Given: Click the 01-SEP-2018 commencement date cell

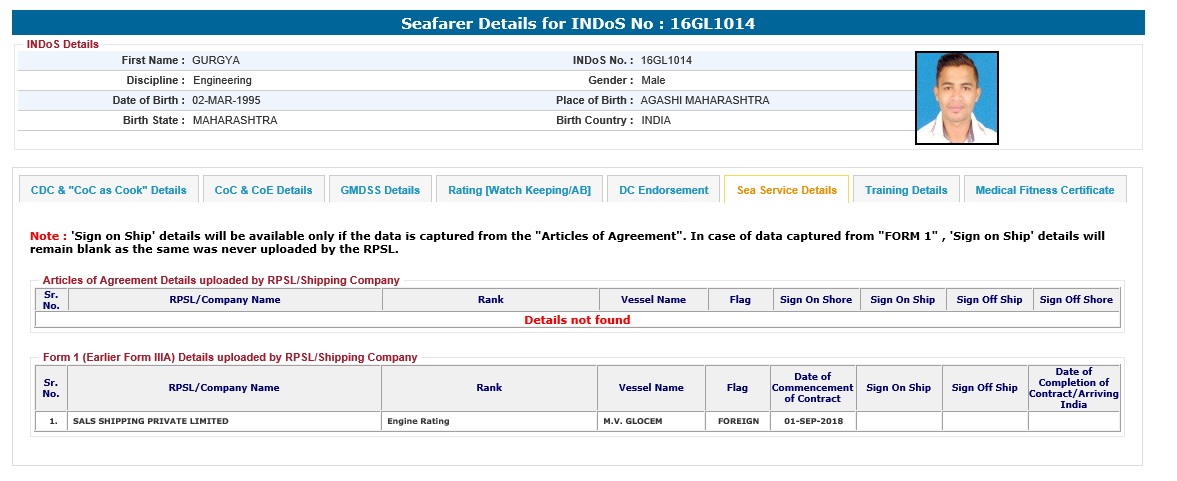Looking at the screenshot, I should (x=813, y=421).
